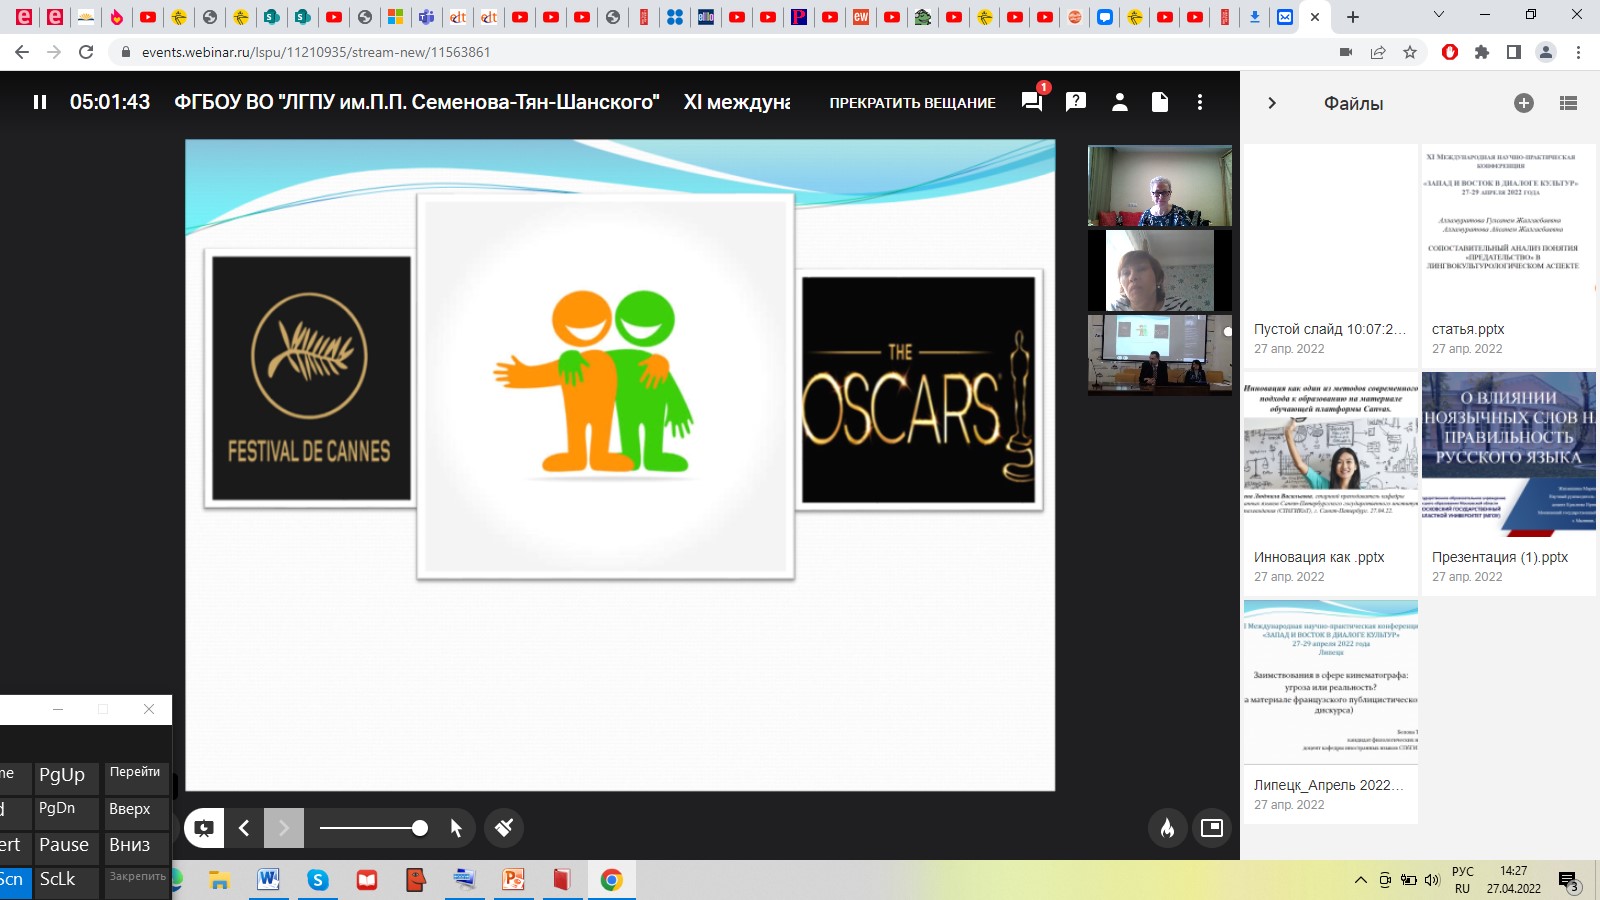Open file статья.pptx
This screenshot has height=900, width=1600.
pos(1509,255)
